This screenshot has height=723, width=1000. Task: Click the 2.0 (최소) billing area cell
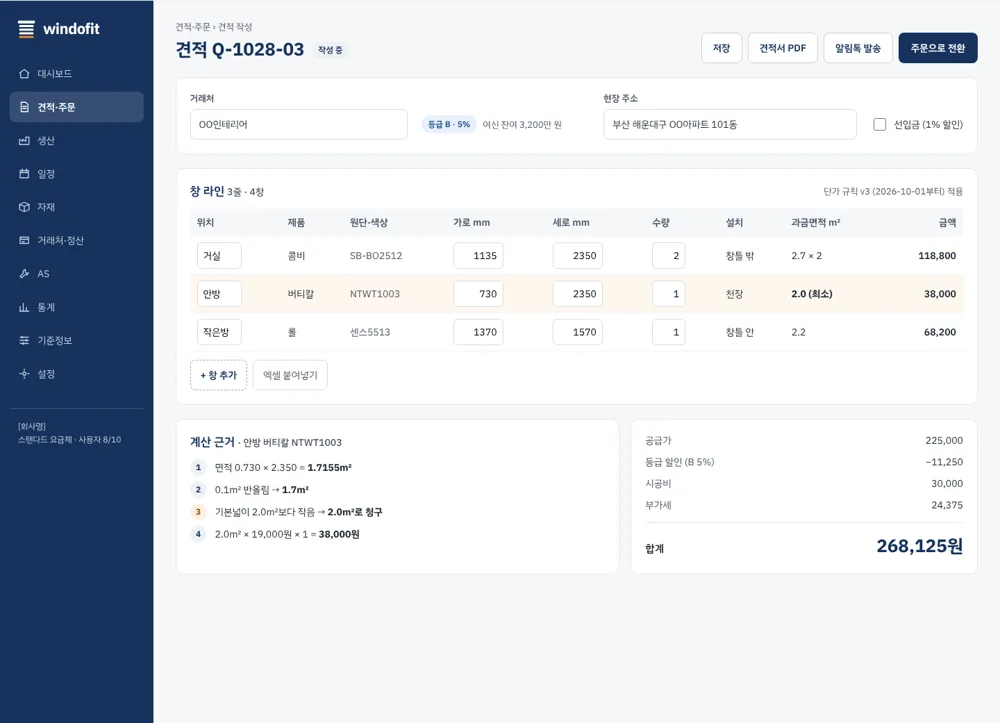click(x=812, y=294)
